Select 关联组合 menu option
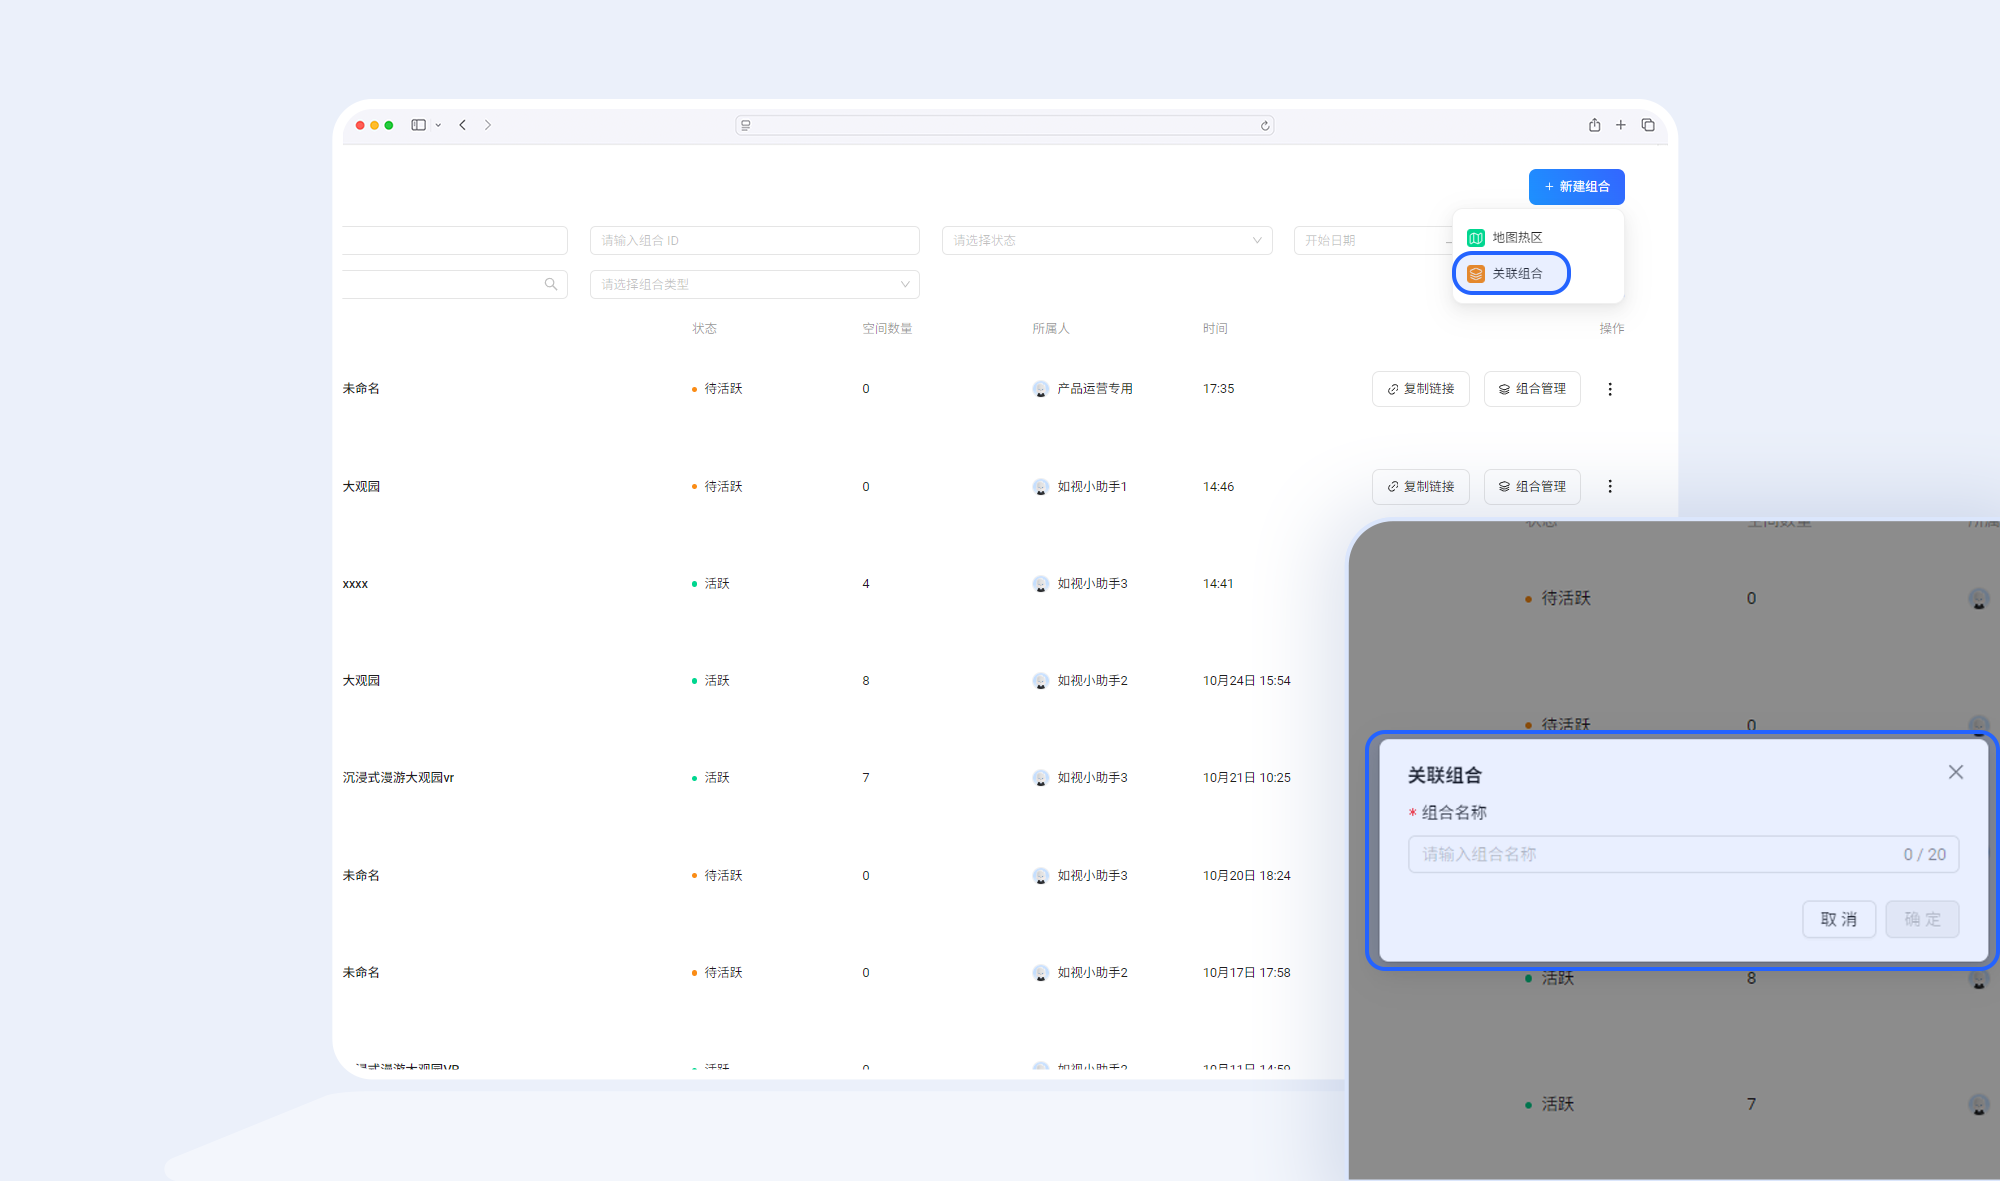Image resolution: width=2000 pixels, height=1181 pixels. coord(1517,273)
